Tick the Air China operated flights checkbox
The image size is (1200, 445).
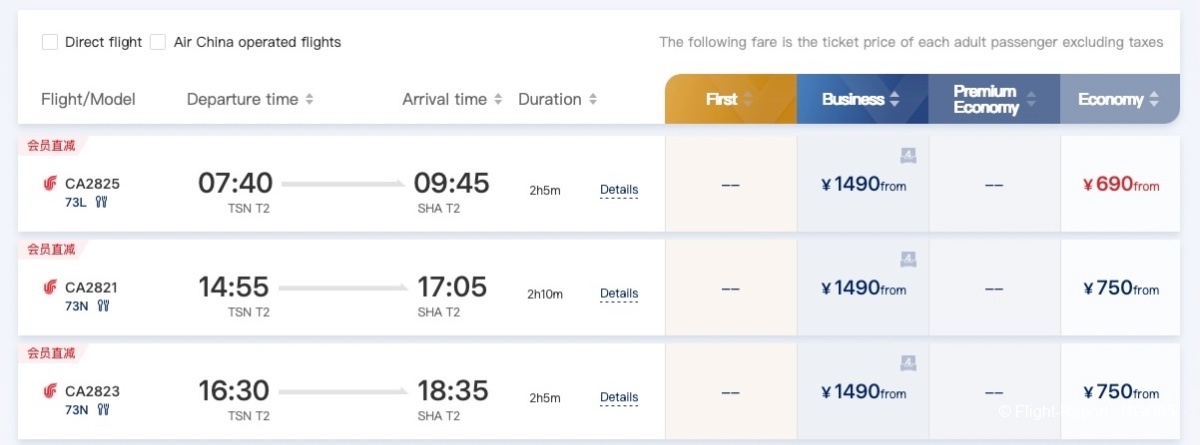[x=158, y=42]
